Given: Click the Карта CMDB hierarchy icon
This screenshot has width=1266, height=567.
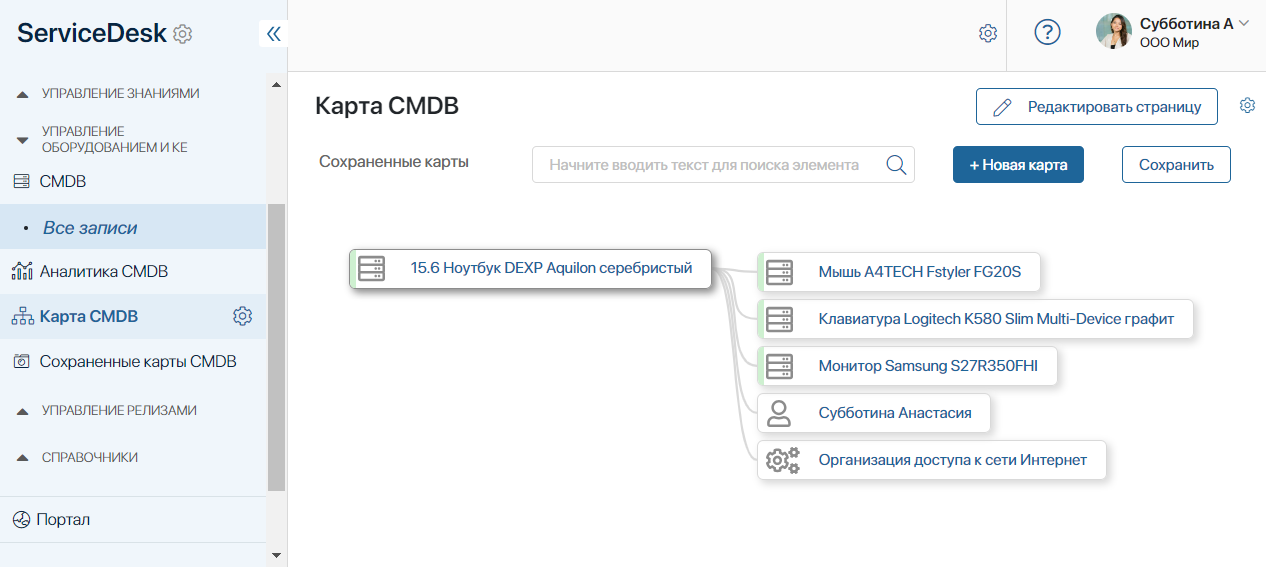Looking at the screenshot, I should point(21,317).
